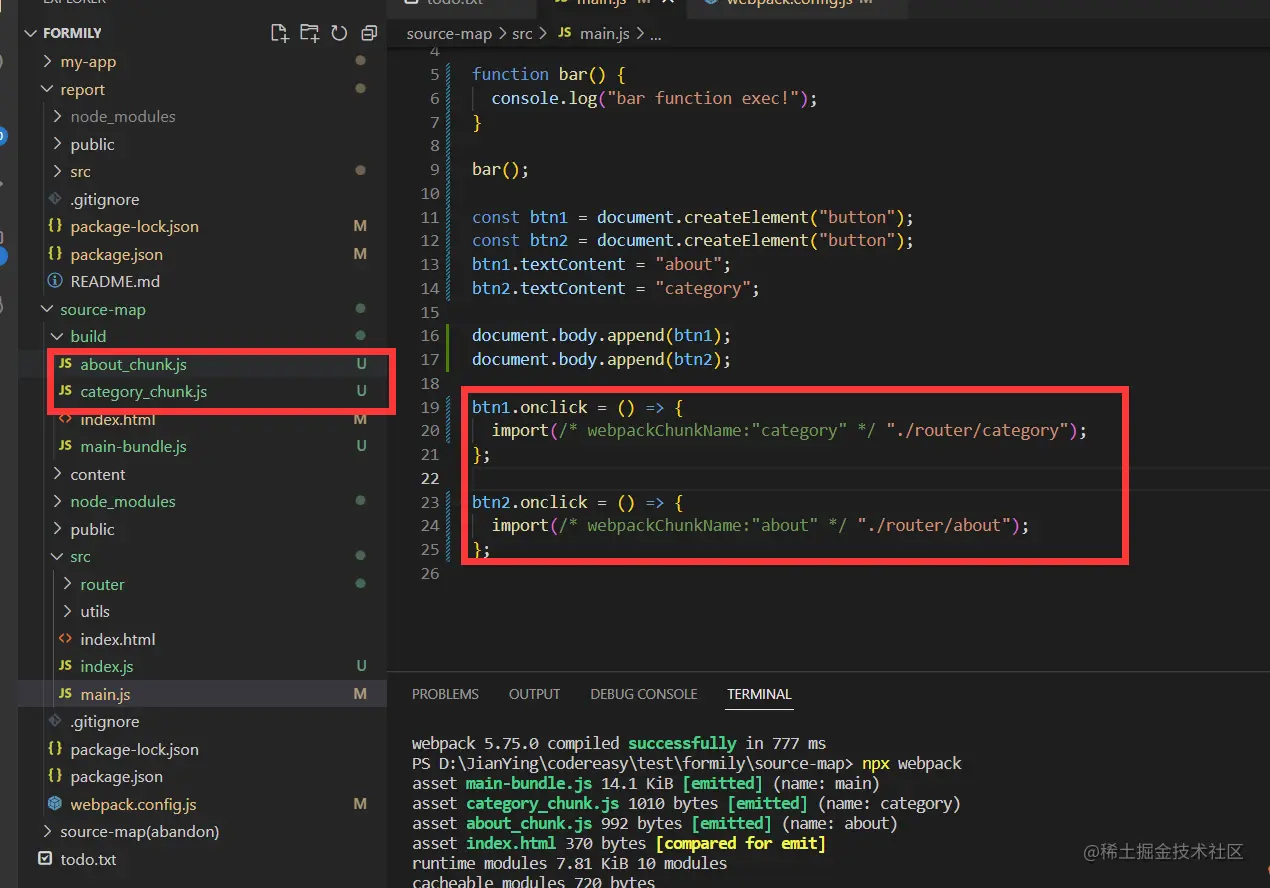The height and width of the screenshot is (888, 1270).
Task: Select the TERMINAL panel tab
Action: click(759, 694)
